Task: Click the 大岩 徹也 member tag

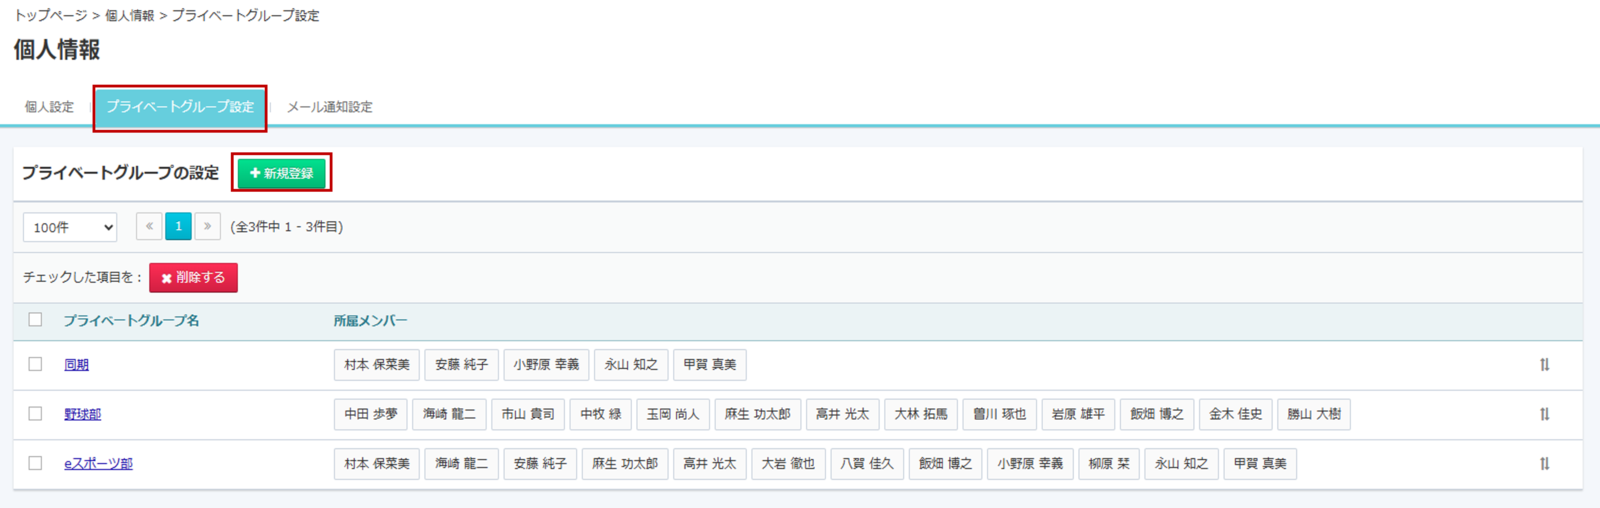Action: tap(789, 464)
